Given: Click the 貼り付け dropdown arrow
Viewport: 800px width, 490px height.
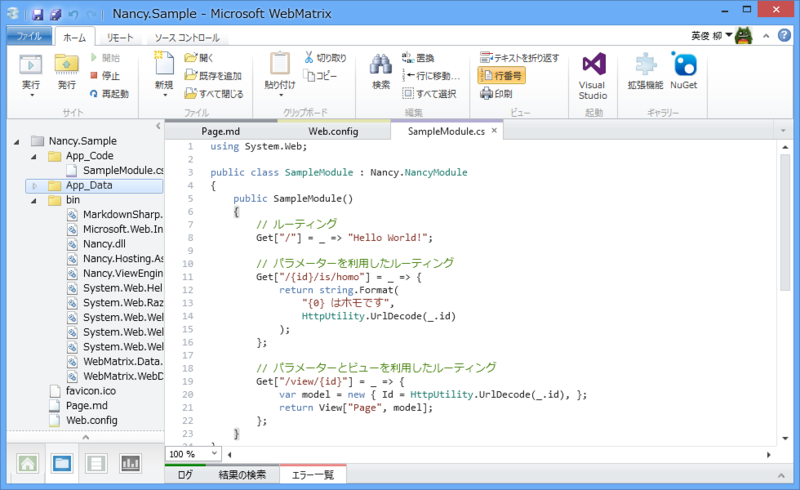Looking at the screenshot, I should (x=280, y=95).
